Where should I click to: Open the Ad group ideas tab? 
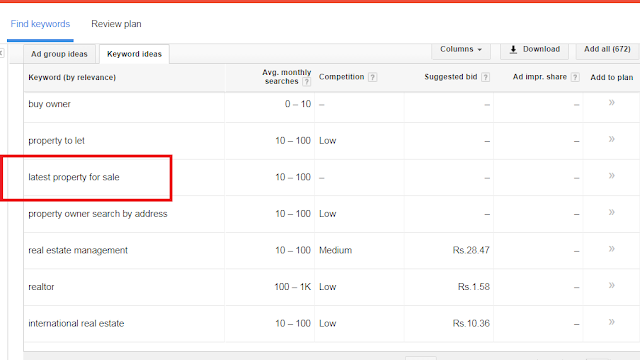[59, 54]
